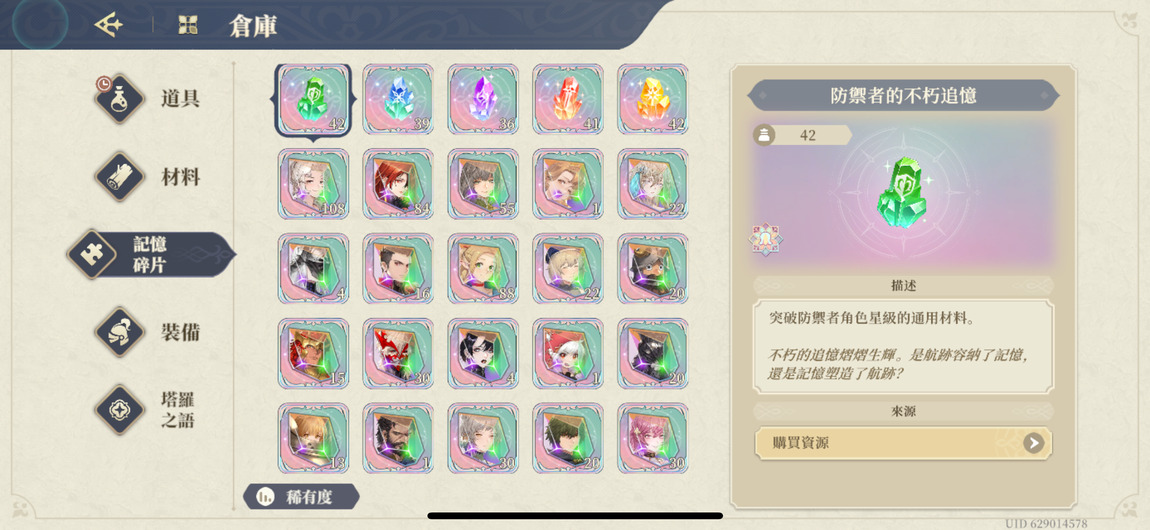1150x530 pixels.
Task: Select the character shard with 108
Action: [x=313, y=184]
